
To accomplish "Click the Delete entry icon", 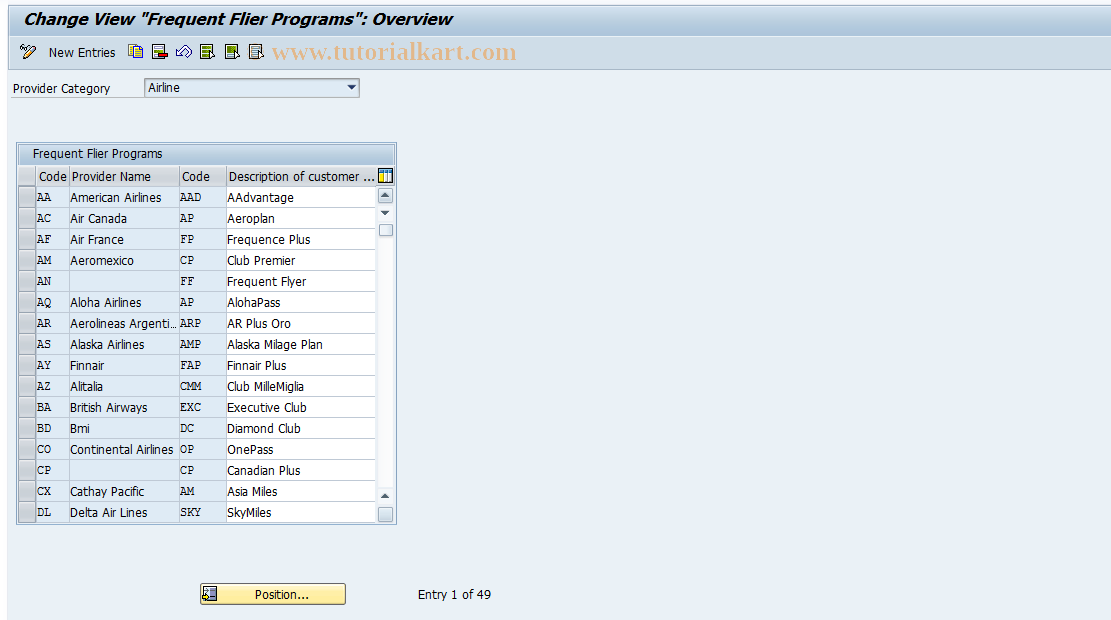I will pyautogui.click(x=159, y=52).
